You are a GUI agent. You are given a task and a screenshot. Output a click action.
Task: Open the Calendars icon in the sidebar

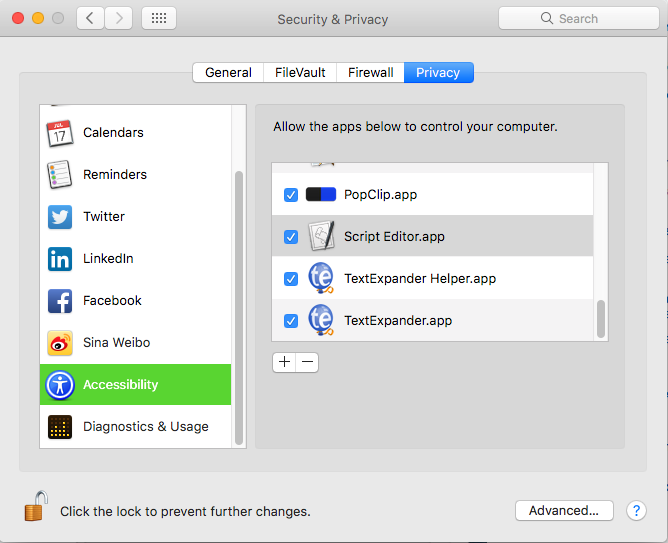coord(60,133)
